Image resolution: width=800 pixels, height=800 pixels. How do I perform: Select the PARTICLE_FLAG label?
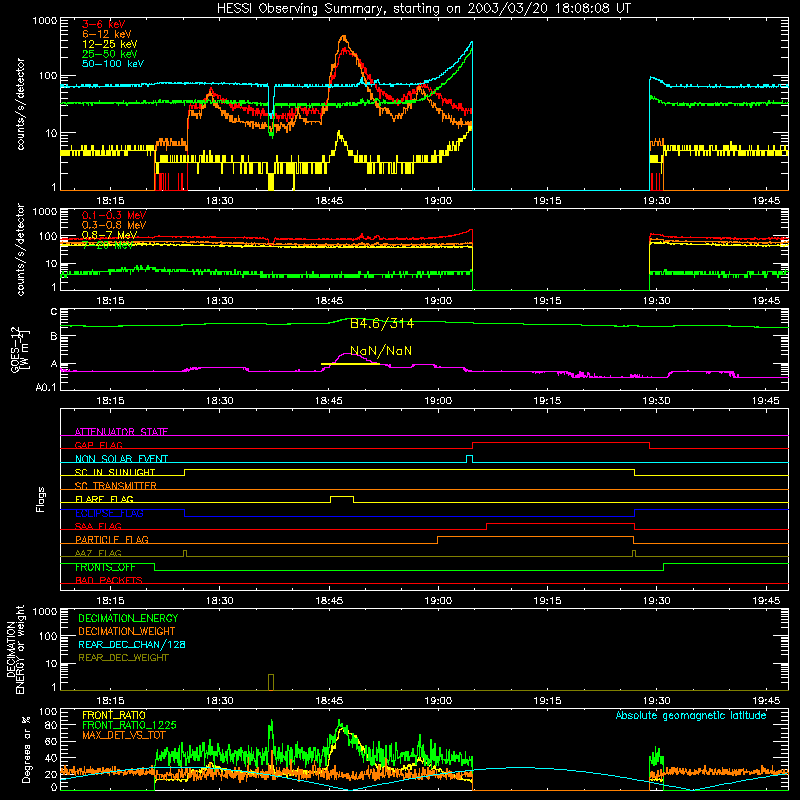tap(112, 539)
